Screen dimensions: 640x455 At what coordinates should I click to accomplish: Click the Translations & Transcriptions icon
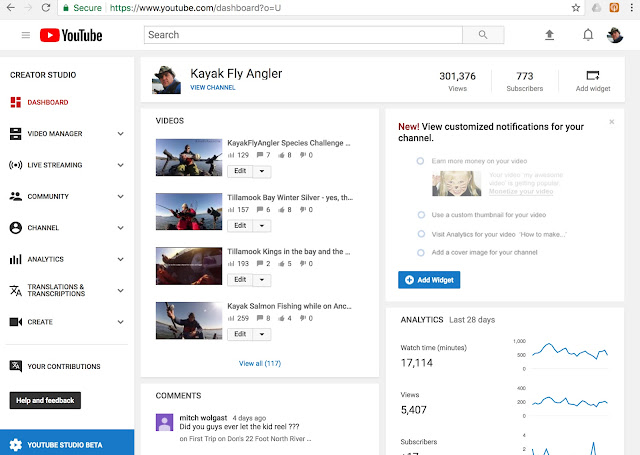(x=16, y=290)
